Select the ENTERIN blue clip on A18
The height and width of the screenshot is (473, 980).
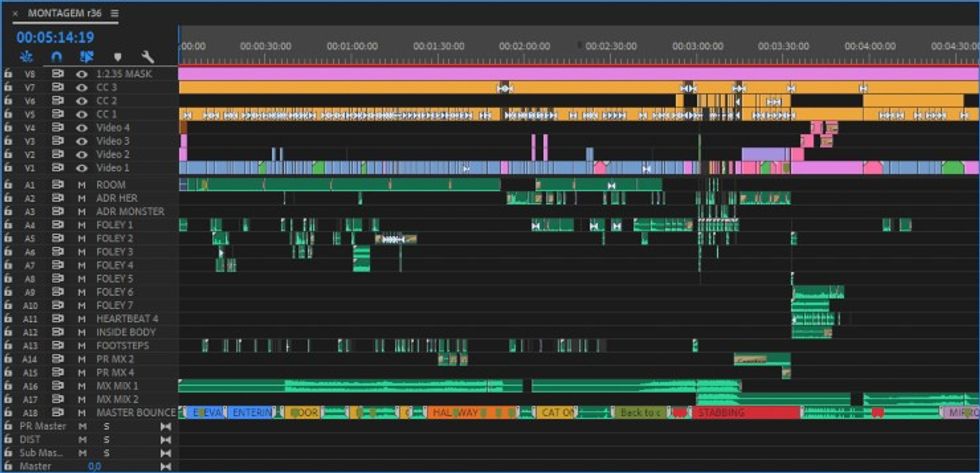tap(250, 413)
